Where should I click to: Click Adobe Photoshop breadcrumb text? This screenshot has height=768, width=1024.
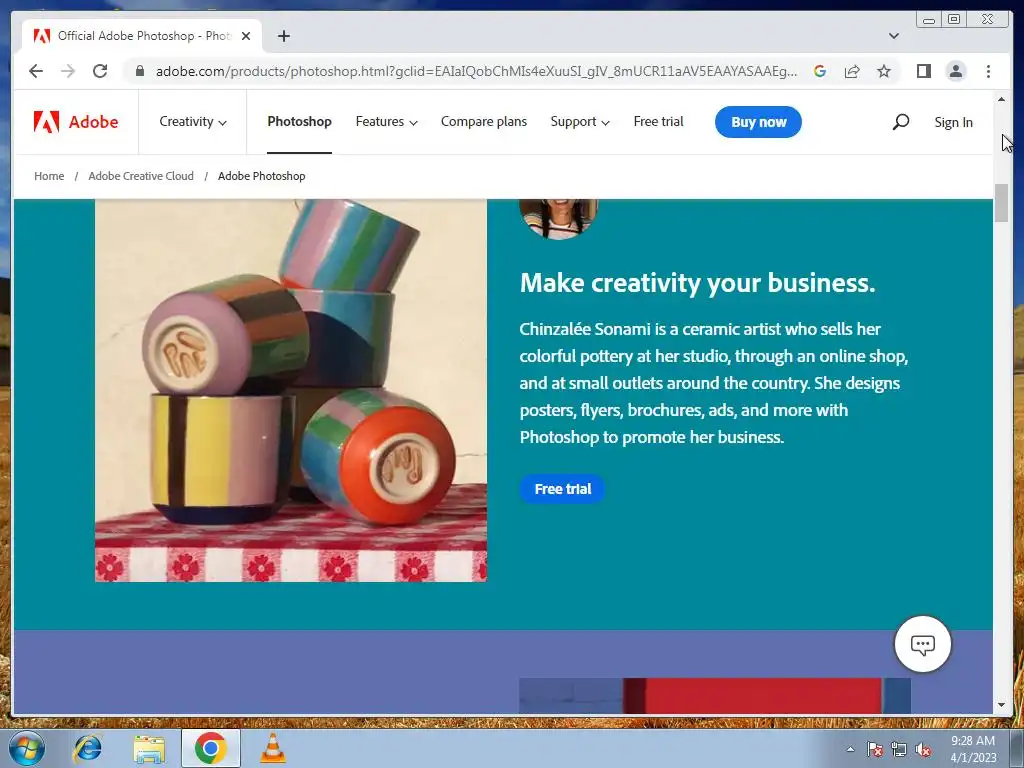click(261, 176)
